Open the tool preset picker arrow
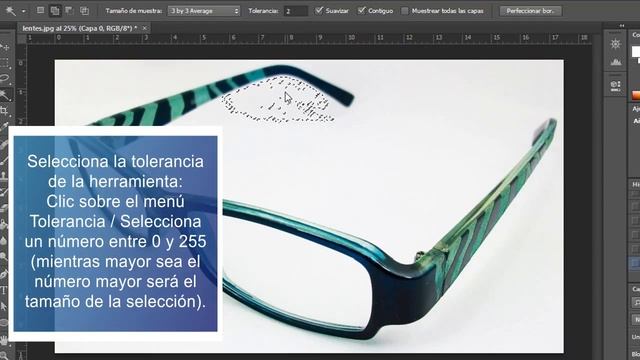640x360 pixels. (x=23, y=11)
